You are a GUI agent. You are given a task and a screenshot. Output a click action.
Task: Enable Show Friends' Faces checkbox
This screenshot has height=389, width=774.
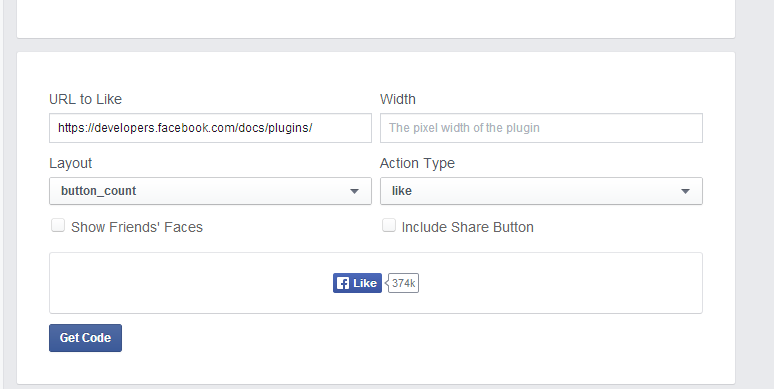pos(58,226)
